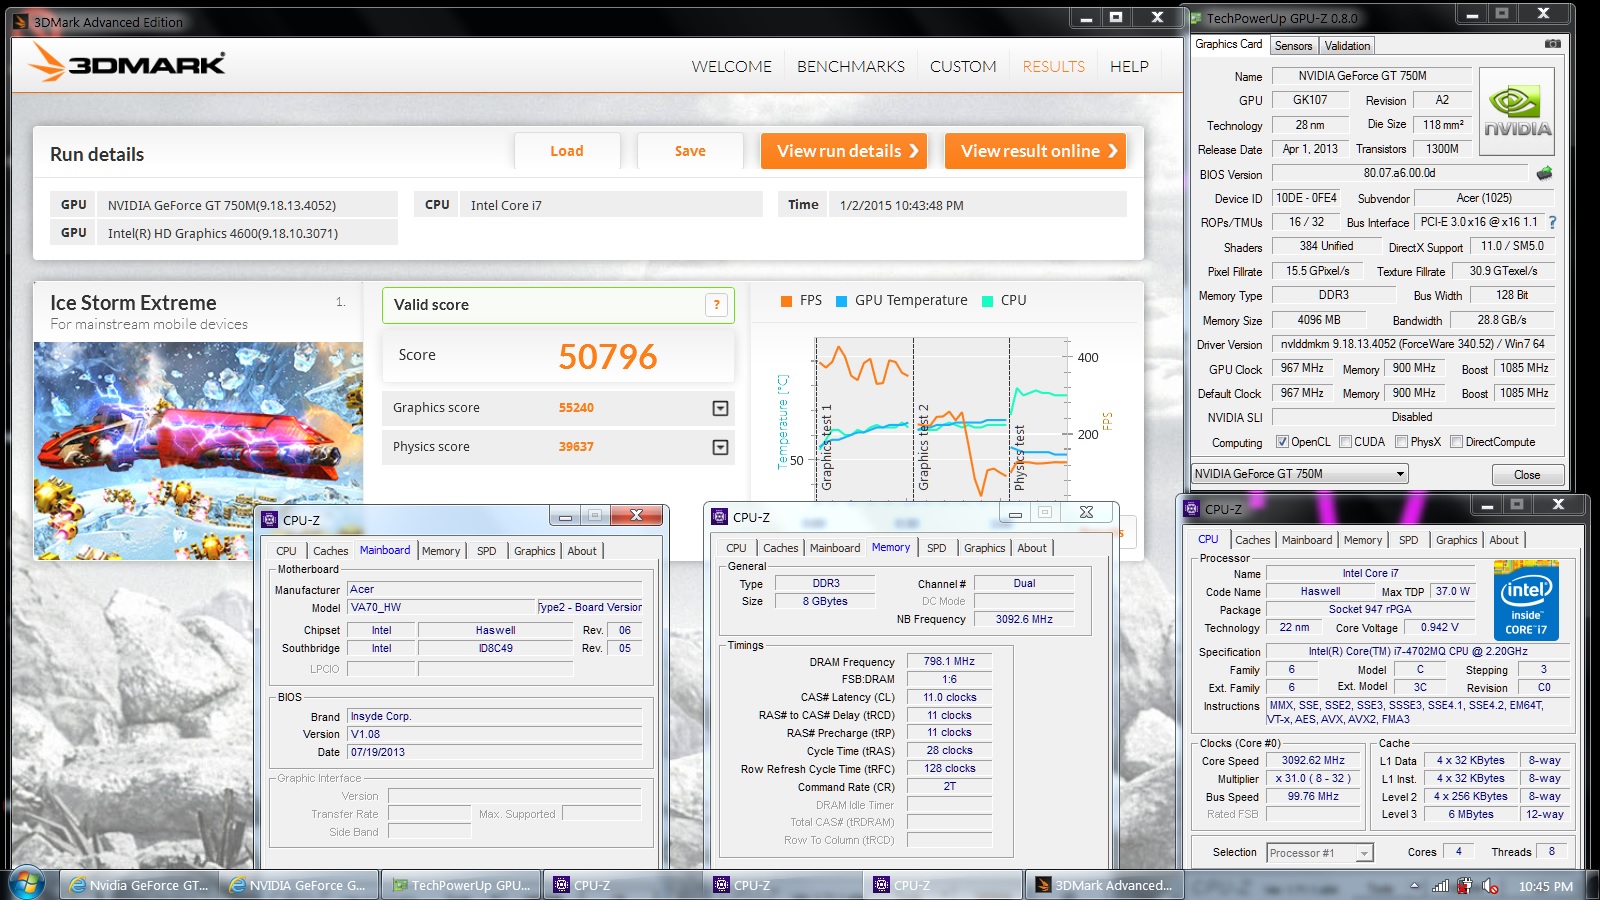Image resolution: width=1600 pixels, height=900 pixels.
Task: Show hidden tray icons arrow
Action: point(1414,885)
